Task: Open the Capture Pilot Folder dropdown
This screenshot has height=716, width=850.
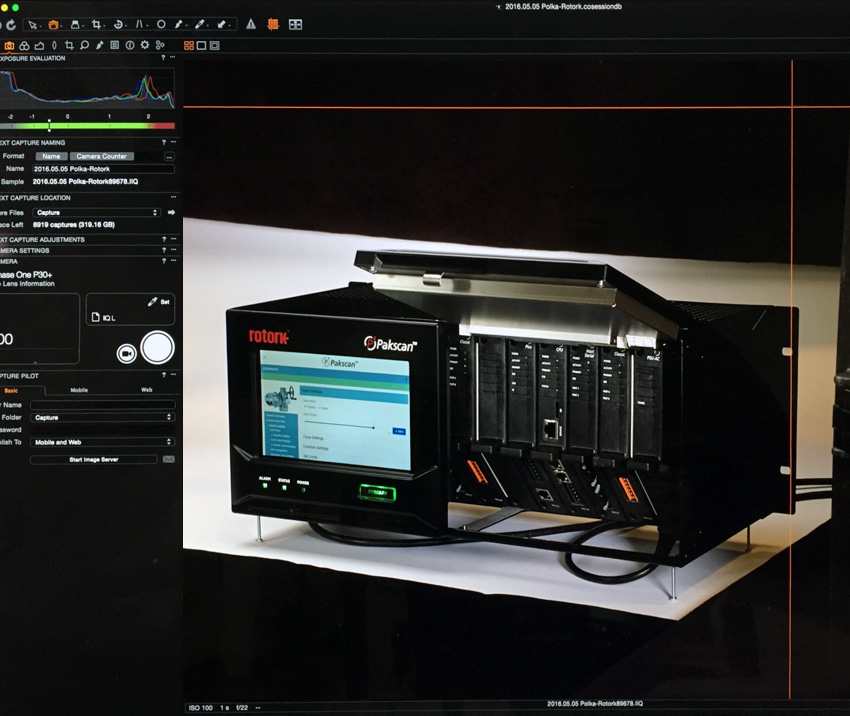Action: 102,417
